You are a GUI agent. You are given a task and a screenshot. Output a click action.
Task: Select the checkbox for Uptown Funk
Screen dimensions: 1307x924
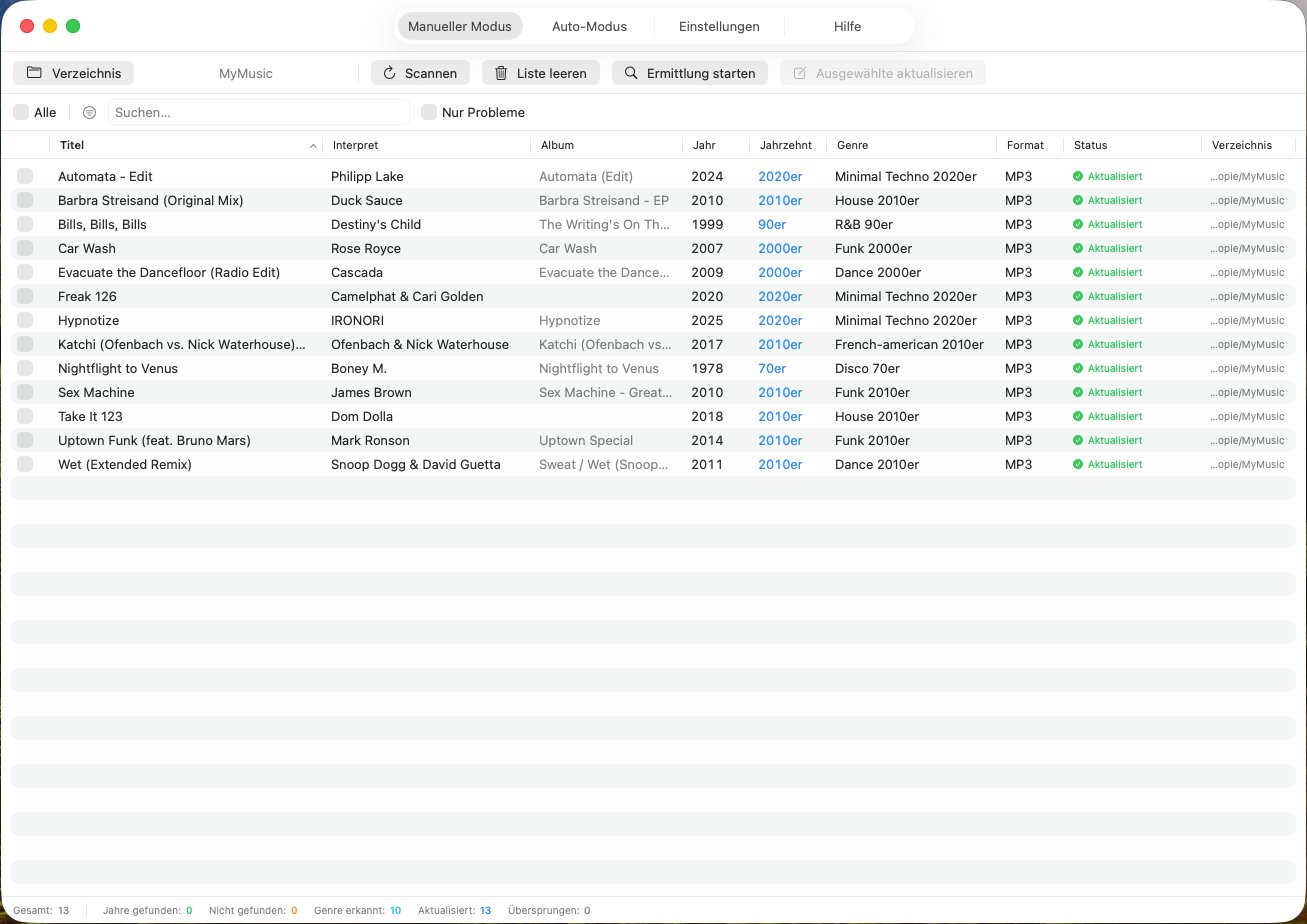pyautogui.click(x=25, y=441)
